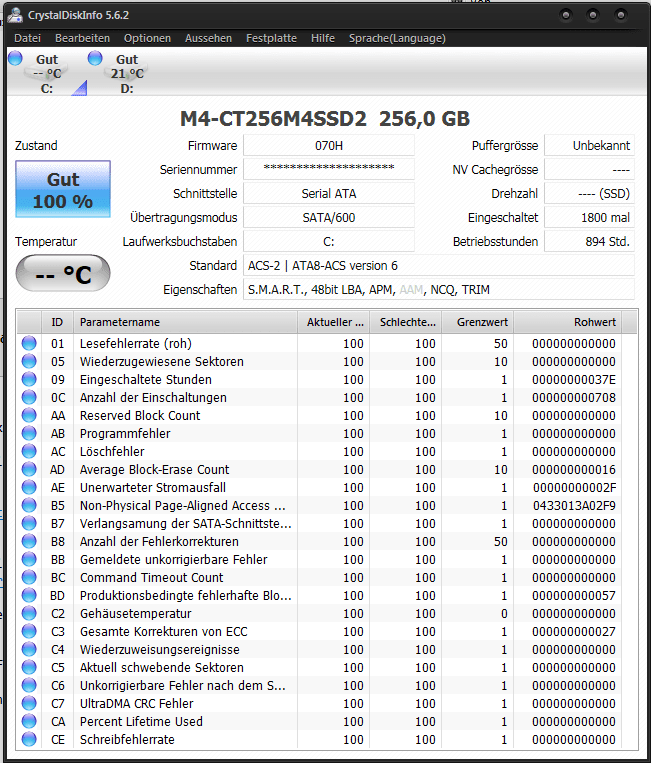Select raw value 0433013A02F9

[574, 506]
